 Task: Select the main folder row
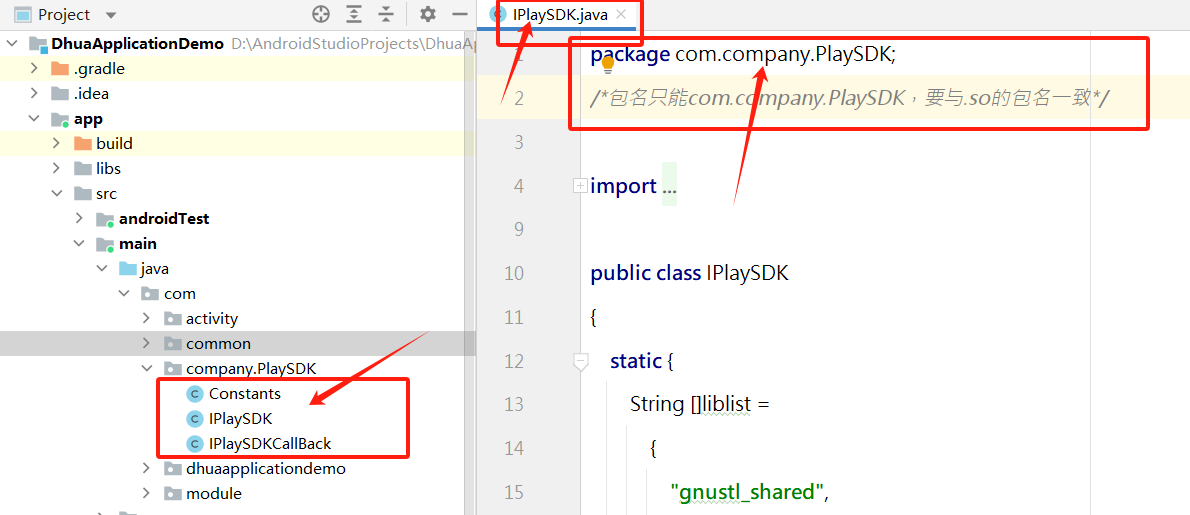click(x=238, y=243)
